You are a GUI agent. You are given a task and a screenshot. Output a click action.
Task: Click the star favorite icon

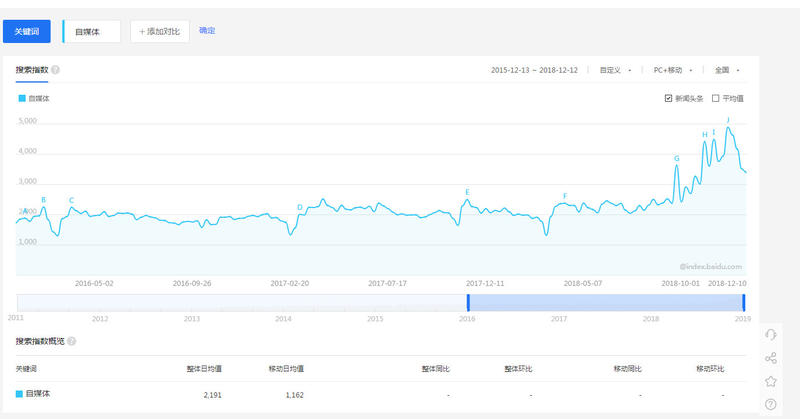pos(770,381)
